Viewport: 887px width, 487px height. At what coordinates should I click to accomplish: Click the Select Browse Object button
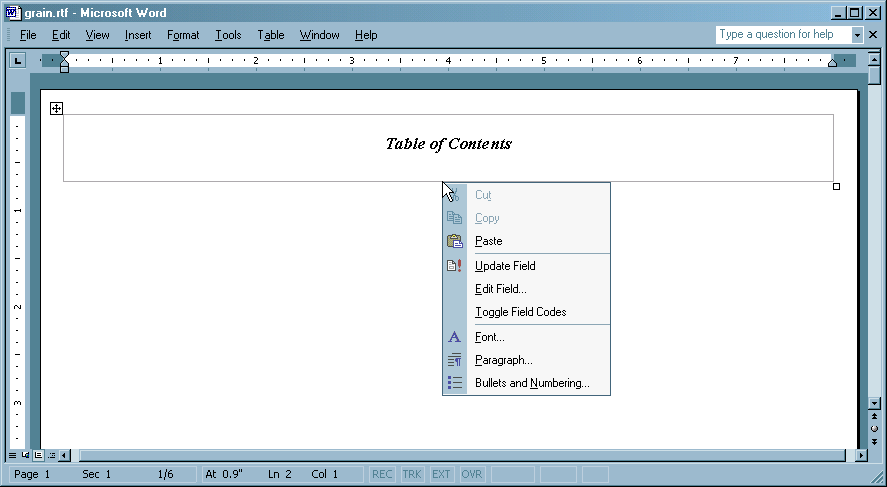pyautogui.click(x=875, y=429)
